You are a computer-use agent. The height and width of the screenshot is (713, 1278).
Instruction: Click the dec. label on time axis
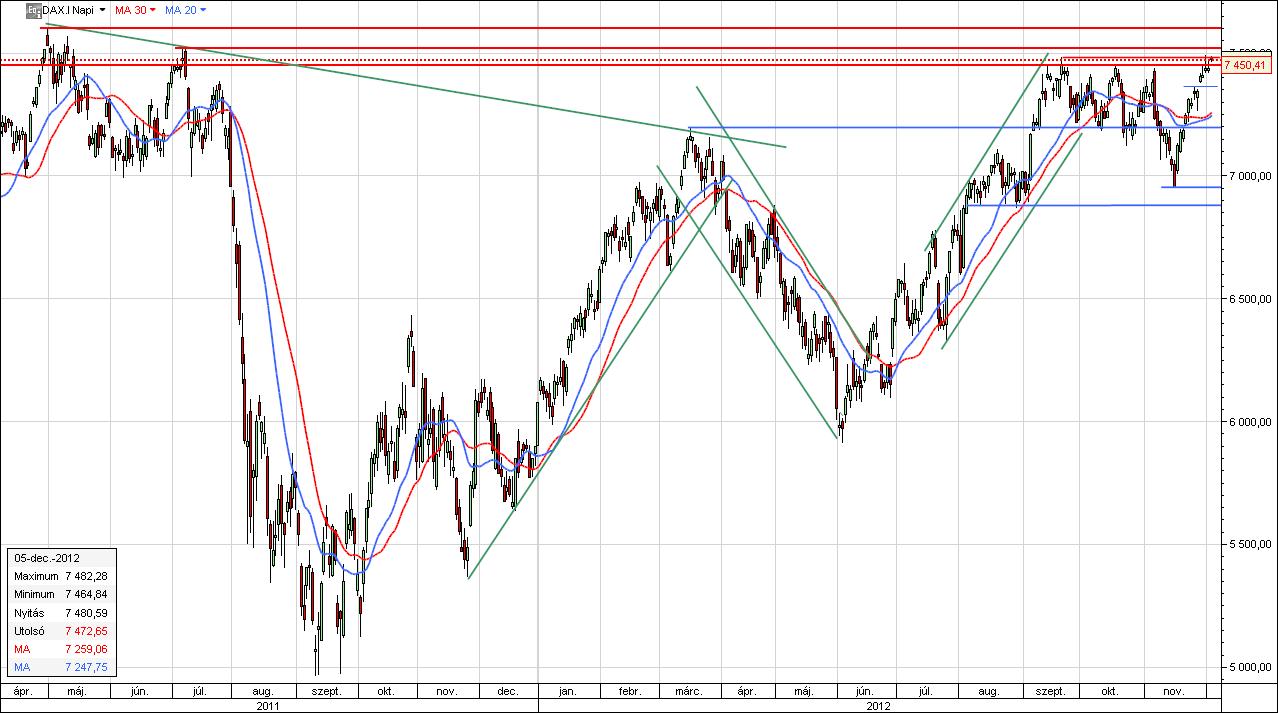point(507,691)
